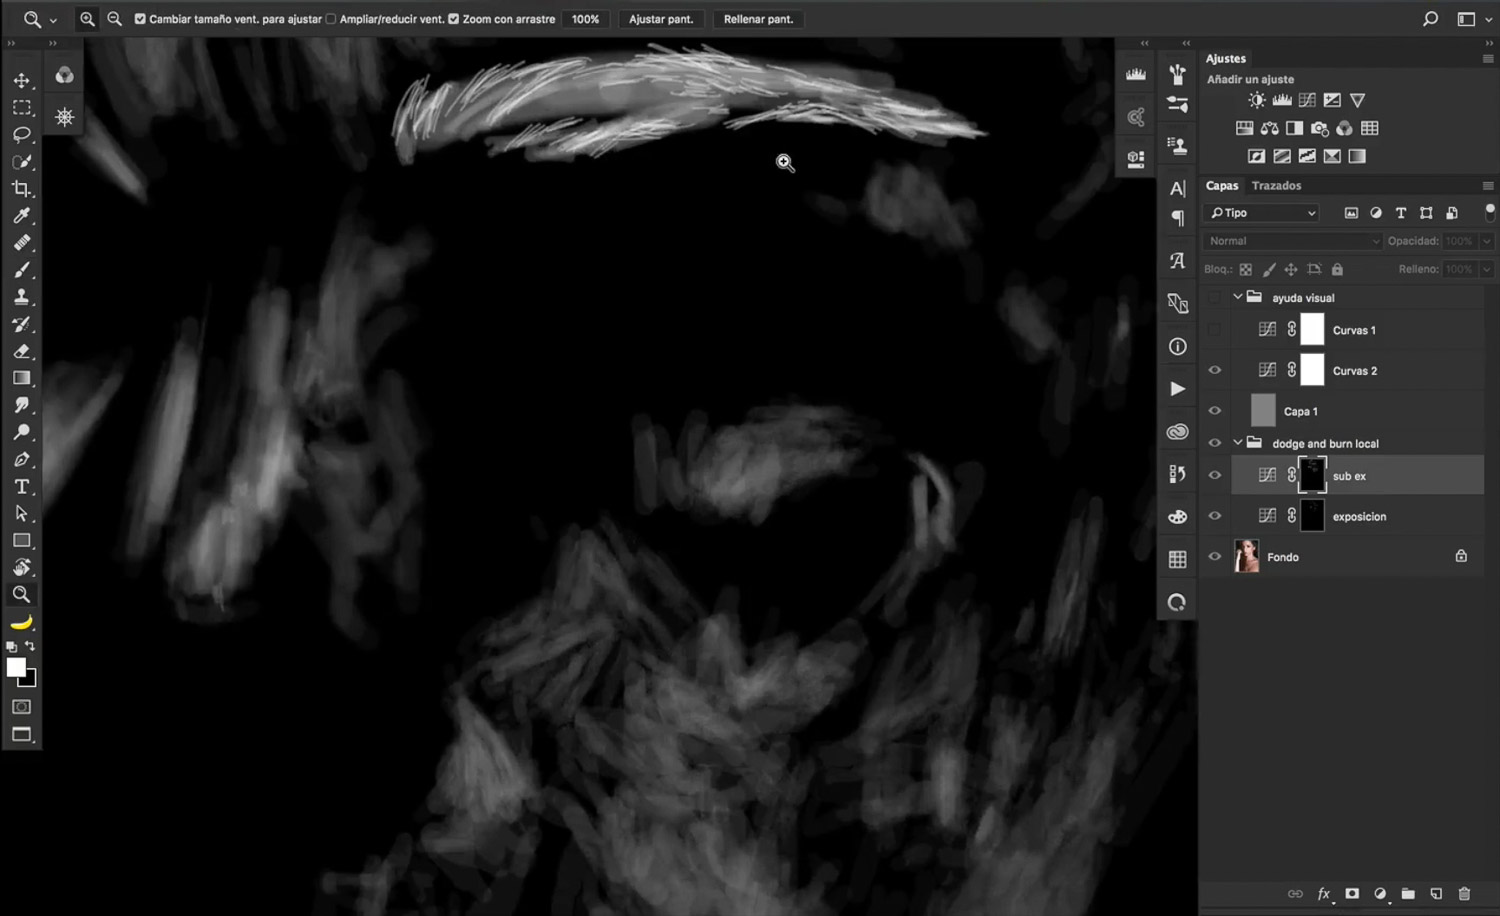1500x916 pixels.
Task: Open the Ajustes panel tab
Action: 1225,59
